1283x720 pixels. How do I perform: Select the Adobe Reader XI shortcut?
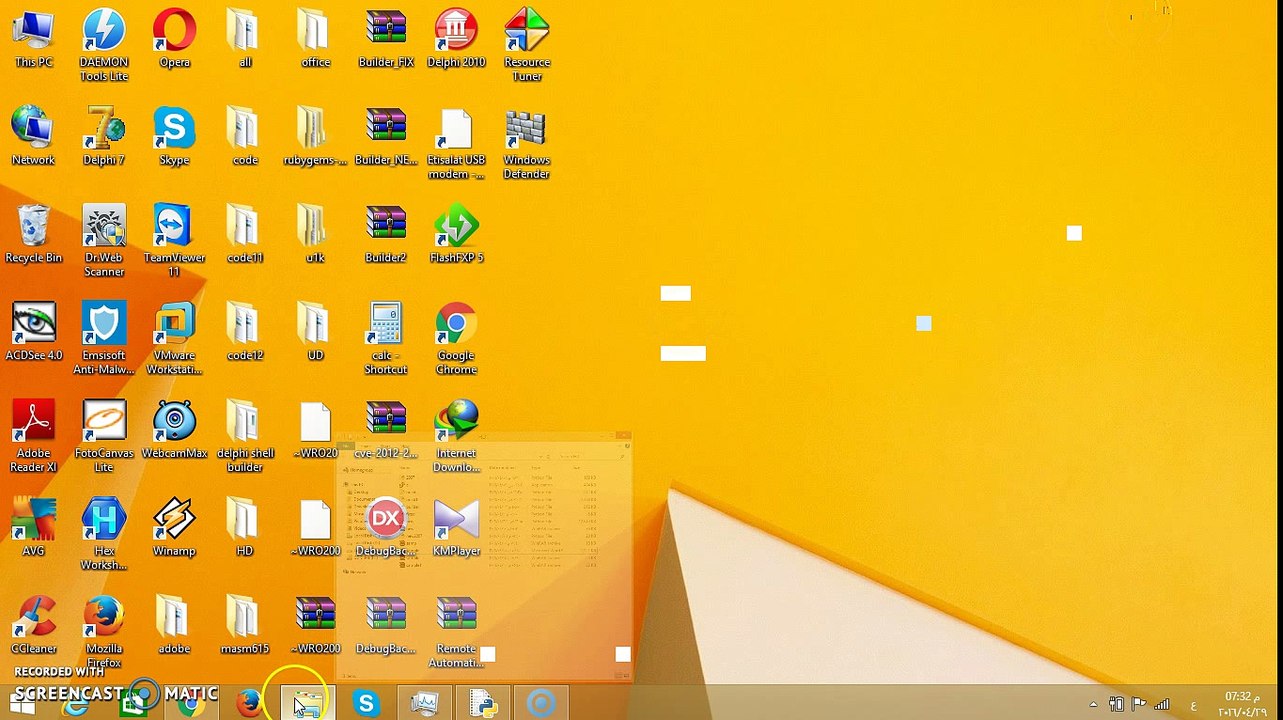tap(33, 437)
